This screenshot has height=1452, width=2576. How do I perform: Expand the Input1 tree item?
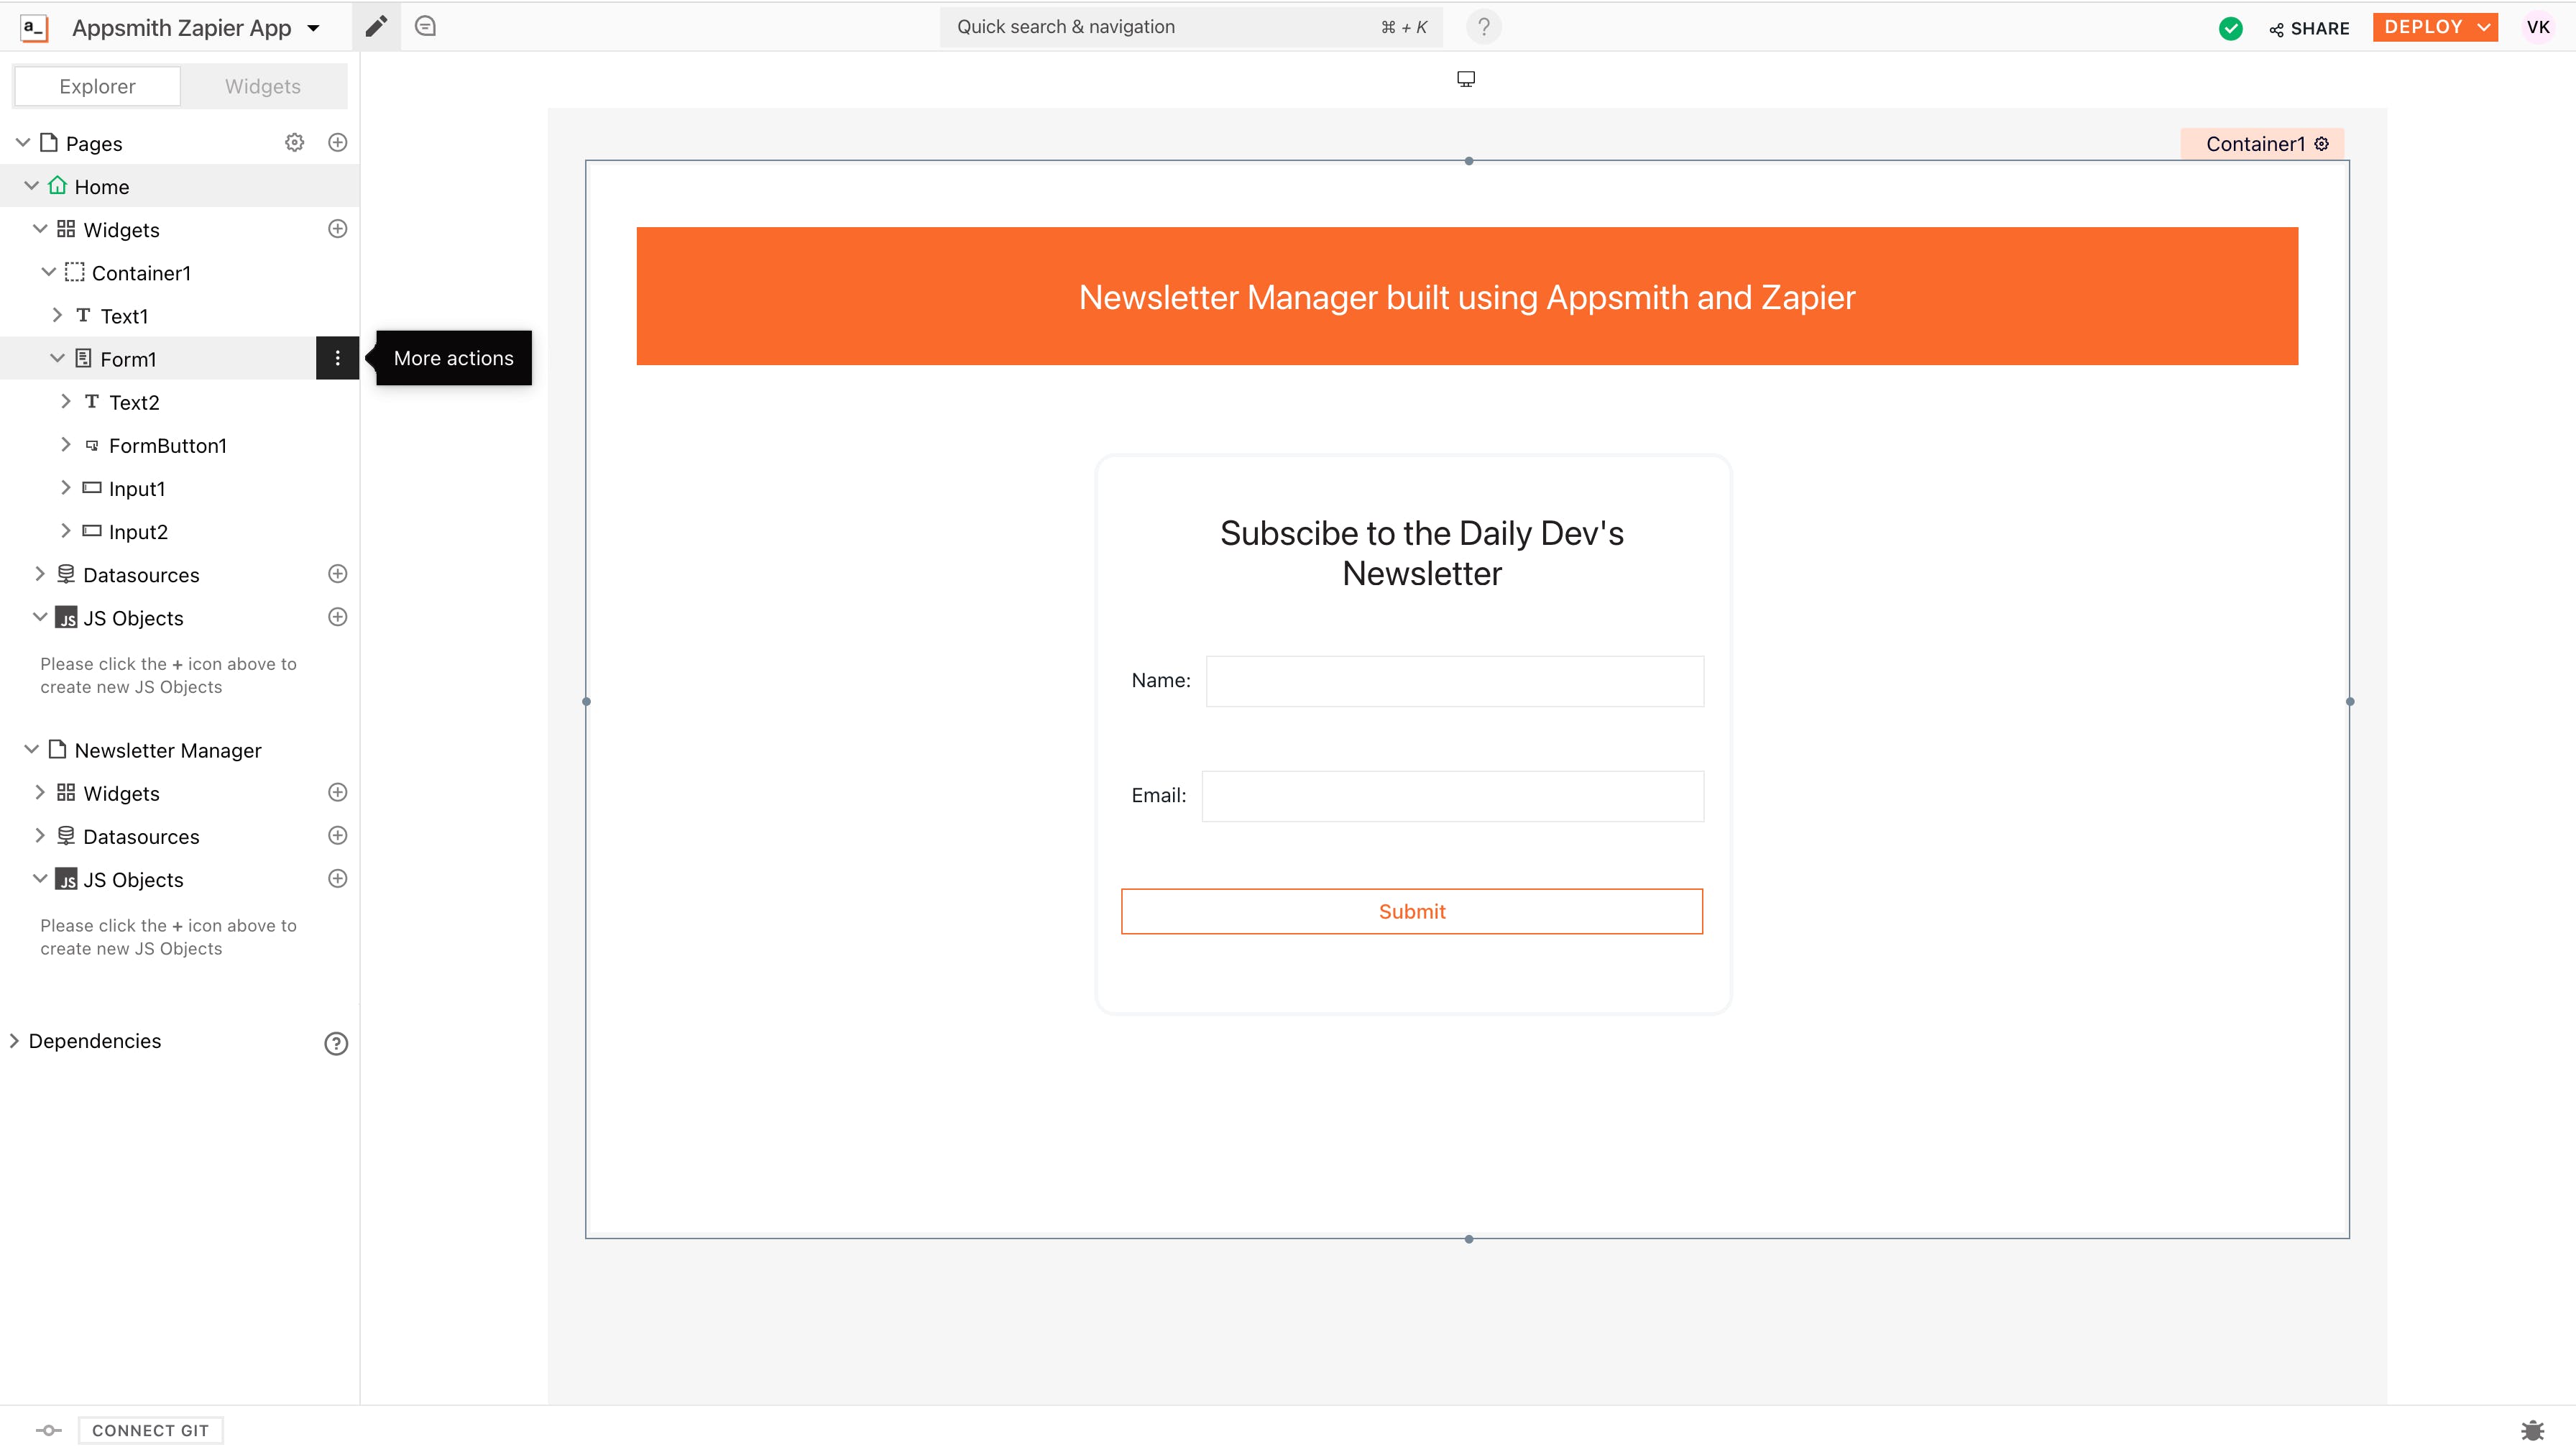(x=66, y=488)
